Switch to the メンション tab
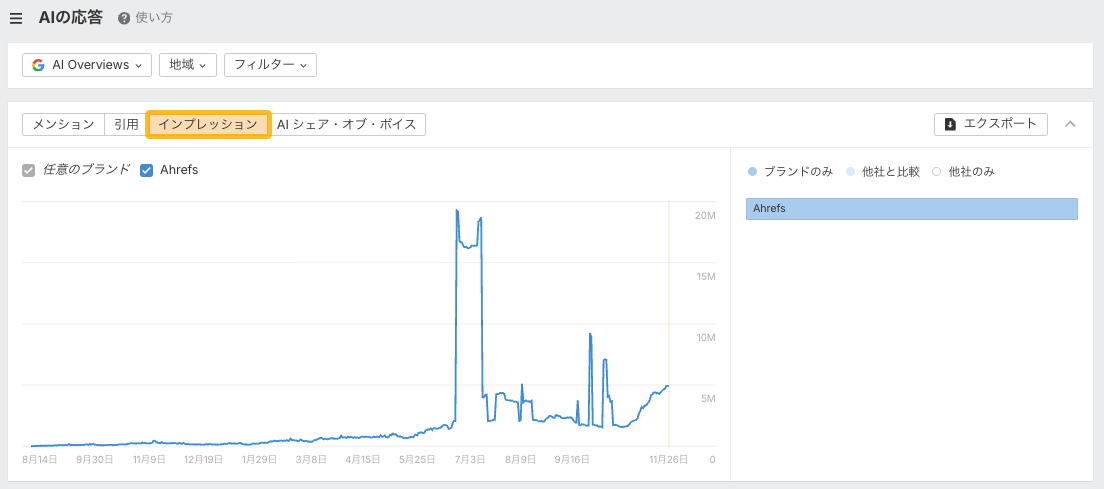 64,124
